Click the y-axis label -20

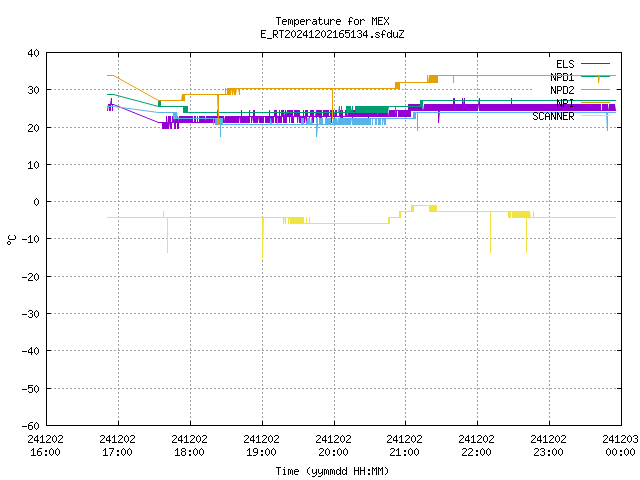click(x=31, y=277)
